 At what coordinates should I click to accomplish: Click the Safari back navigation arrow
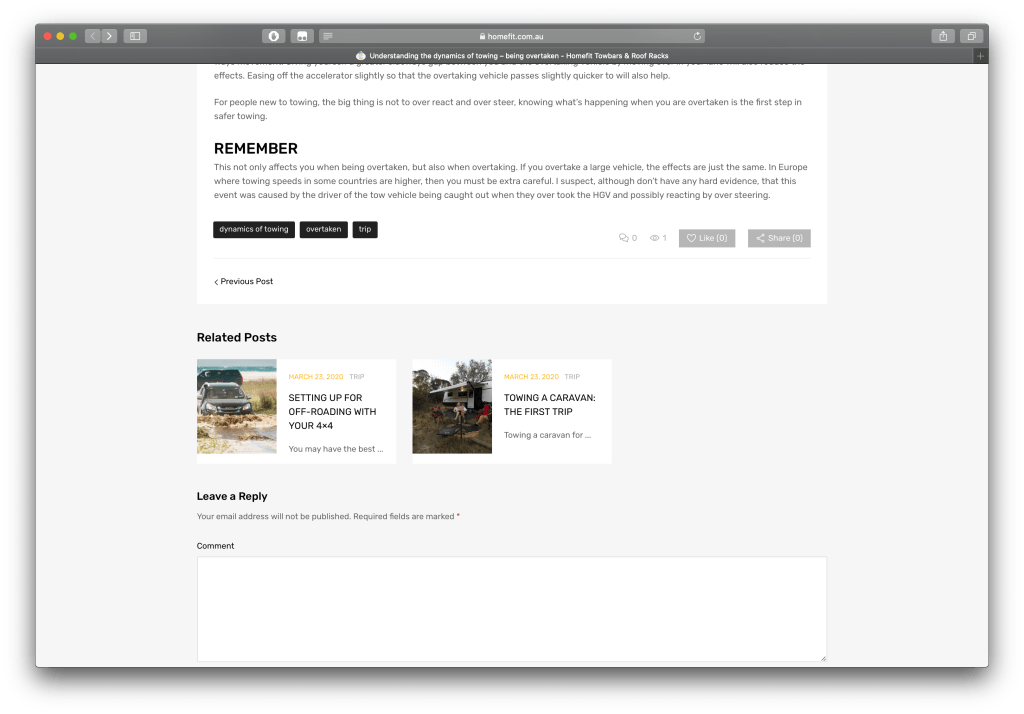point(93,36)
